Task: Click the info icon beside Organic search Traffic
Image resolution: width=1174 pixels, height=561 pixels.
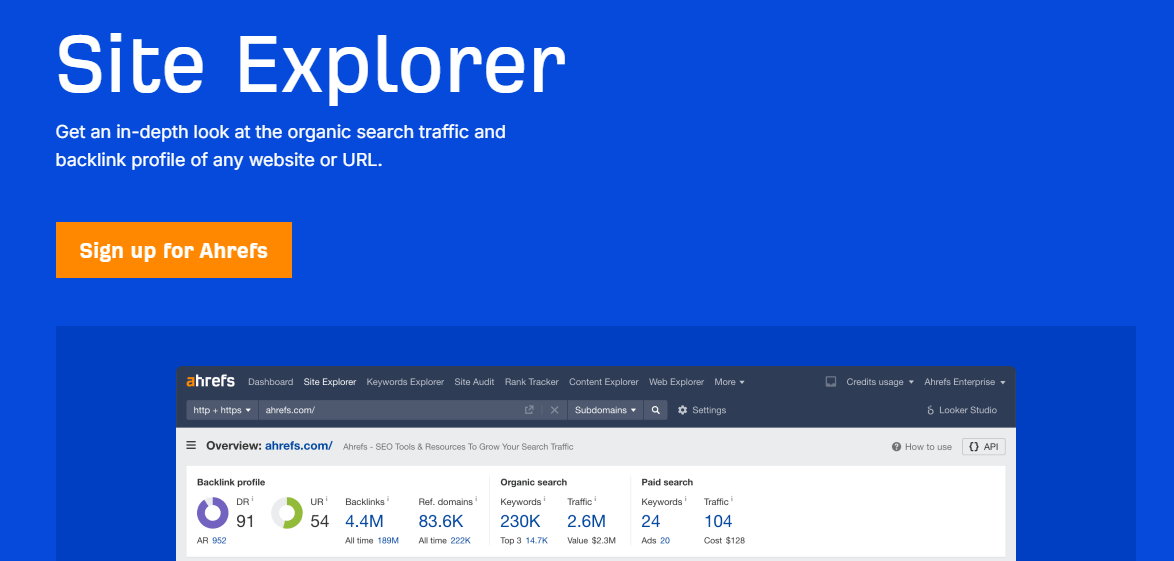Action: (x=596, y=498)
